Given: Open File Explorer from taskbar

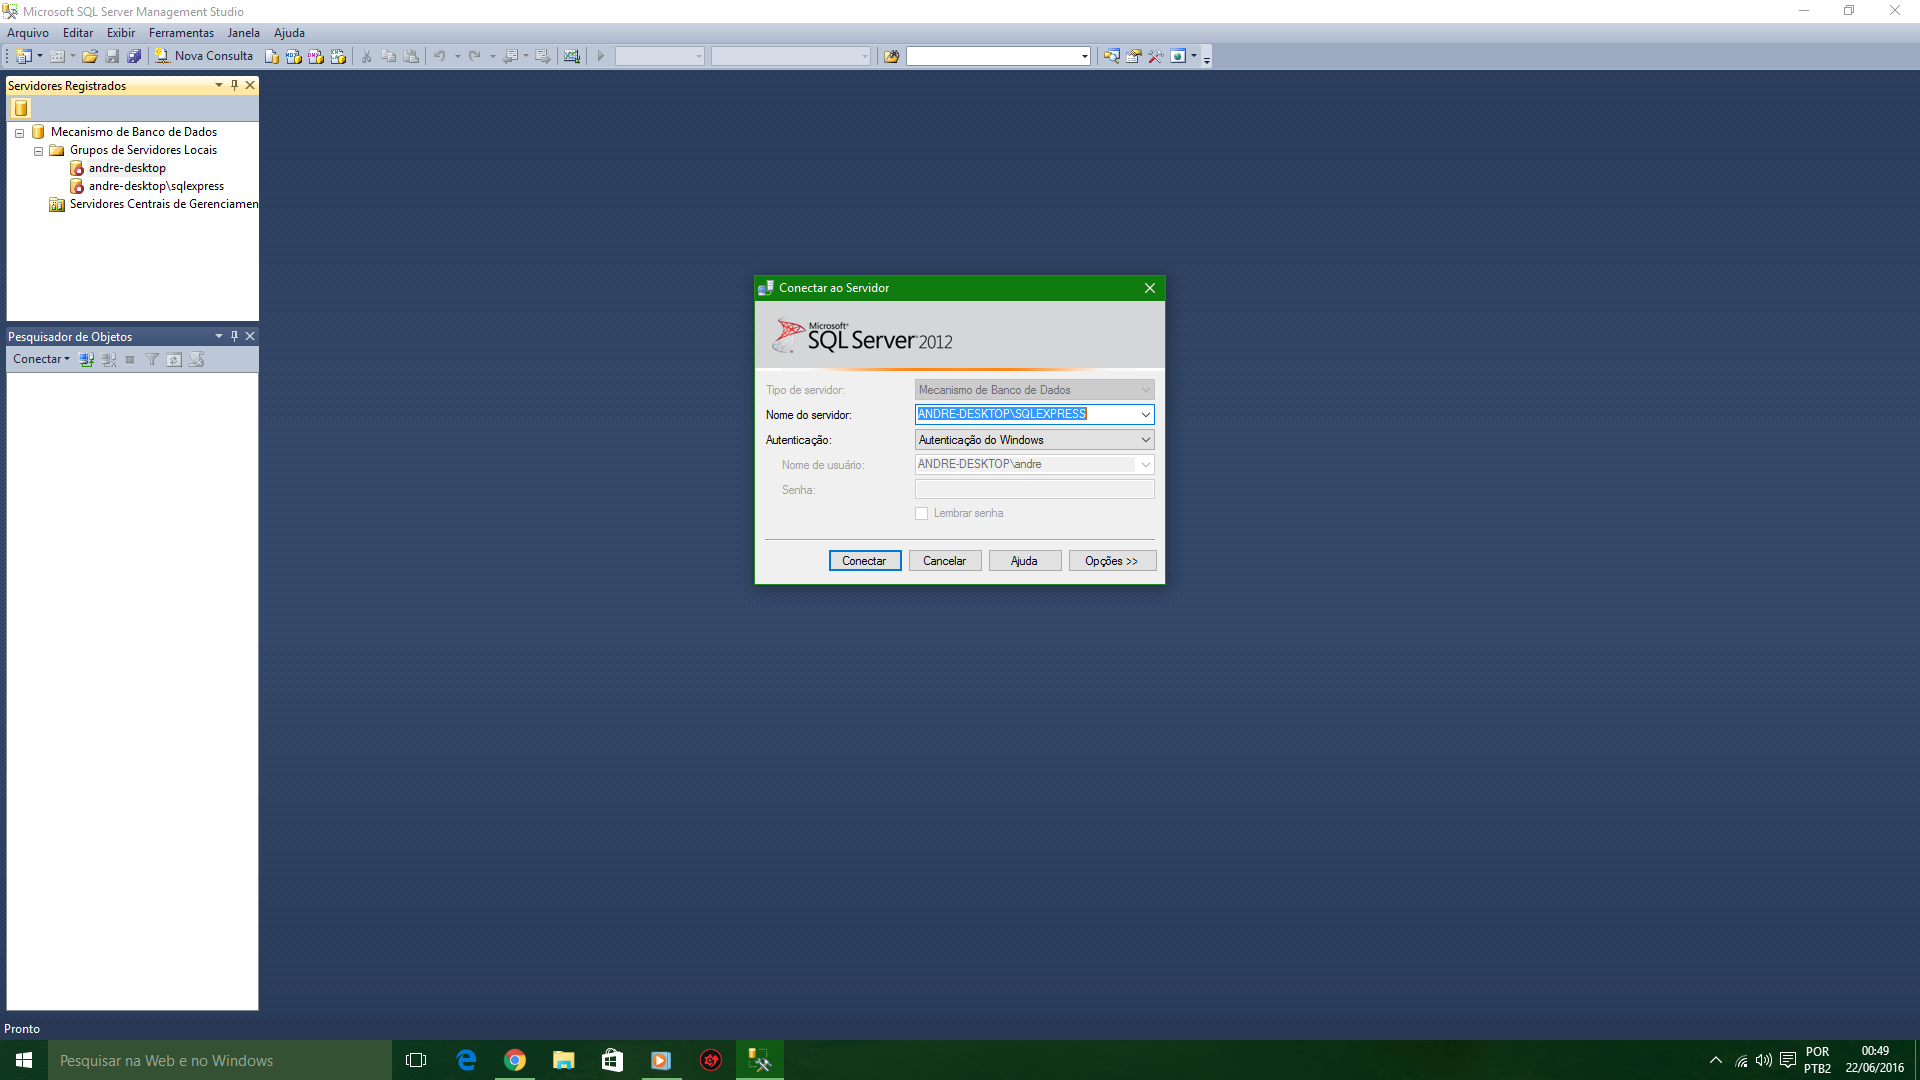Looking at the screenshot, I should [564, 1060].
